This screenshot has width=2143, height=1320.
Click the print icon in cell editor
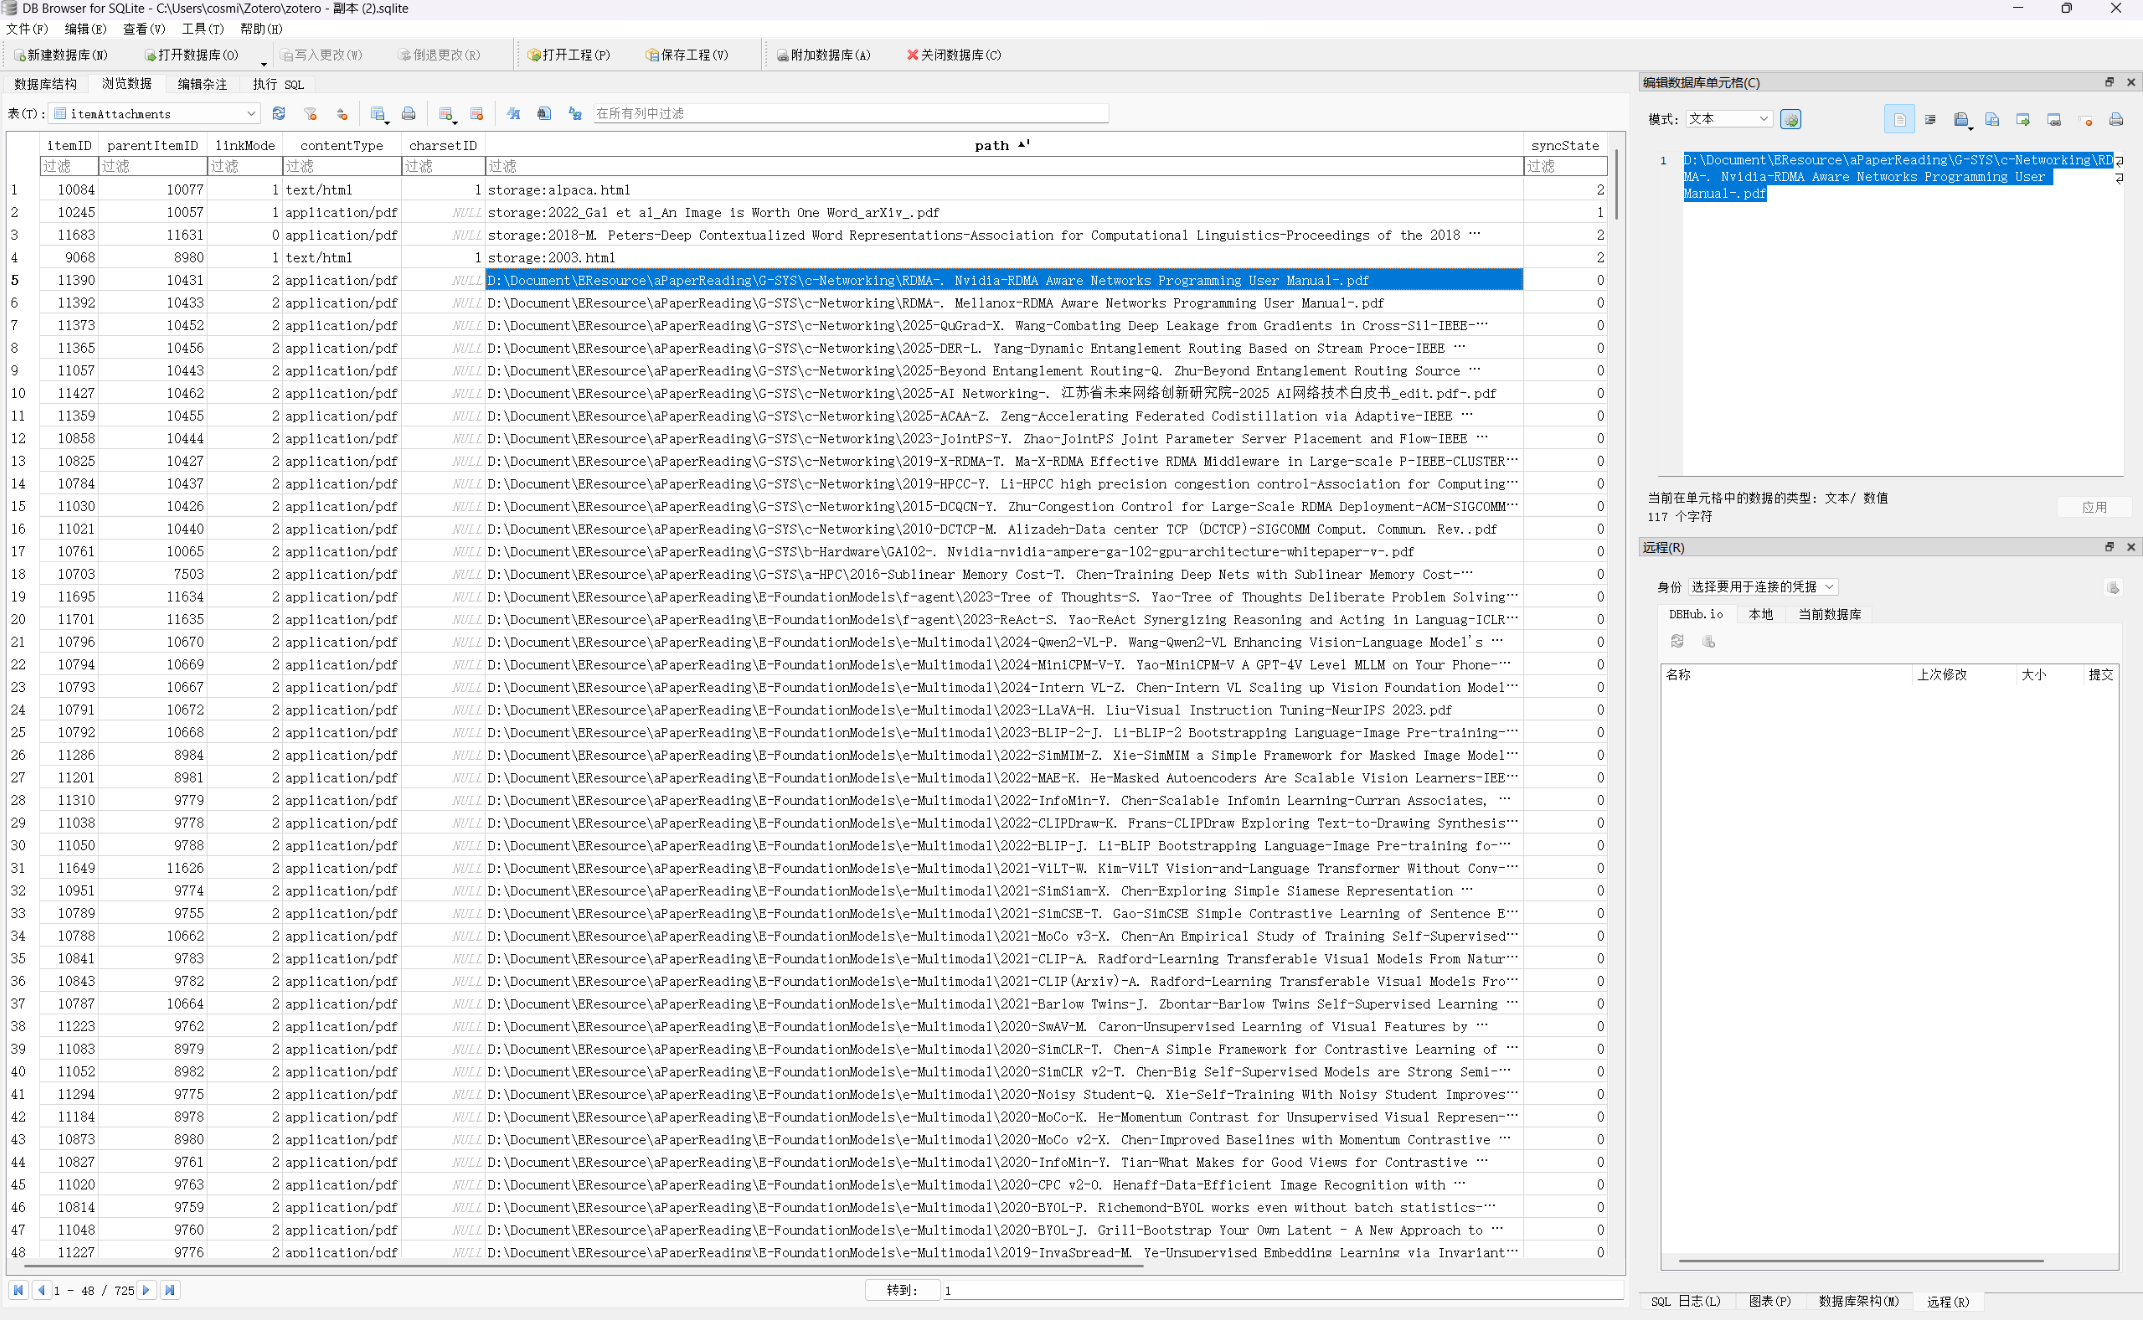point(2116,119)
